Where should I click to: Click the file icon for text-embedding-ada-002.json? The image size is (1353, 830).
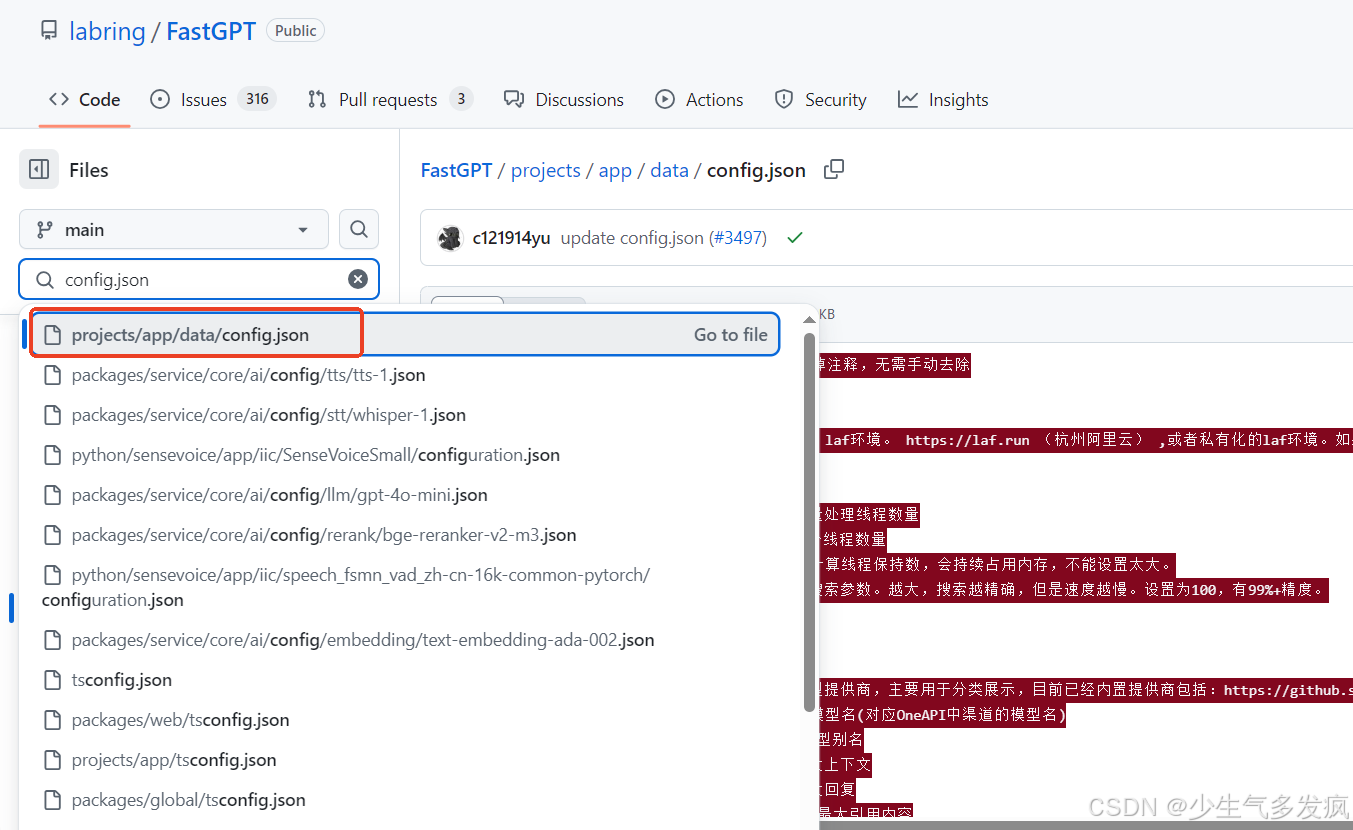[x=53, y=640]
